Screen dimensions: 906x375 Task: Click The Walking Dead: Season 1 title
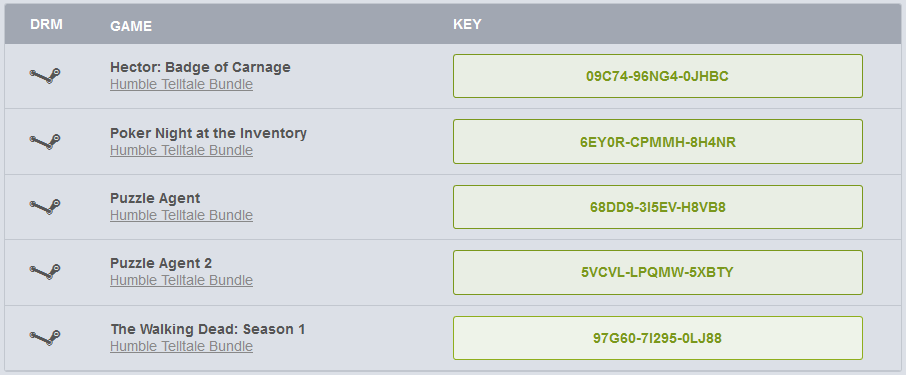click(x=208, y=329)
